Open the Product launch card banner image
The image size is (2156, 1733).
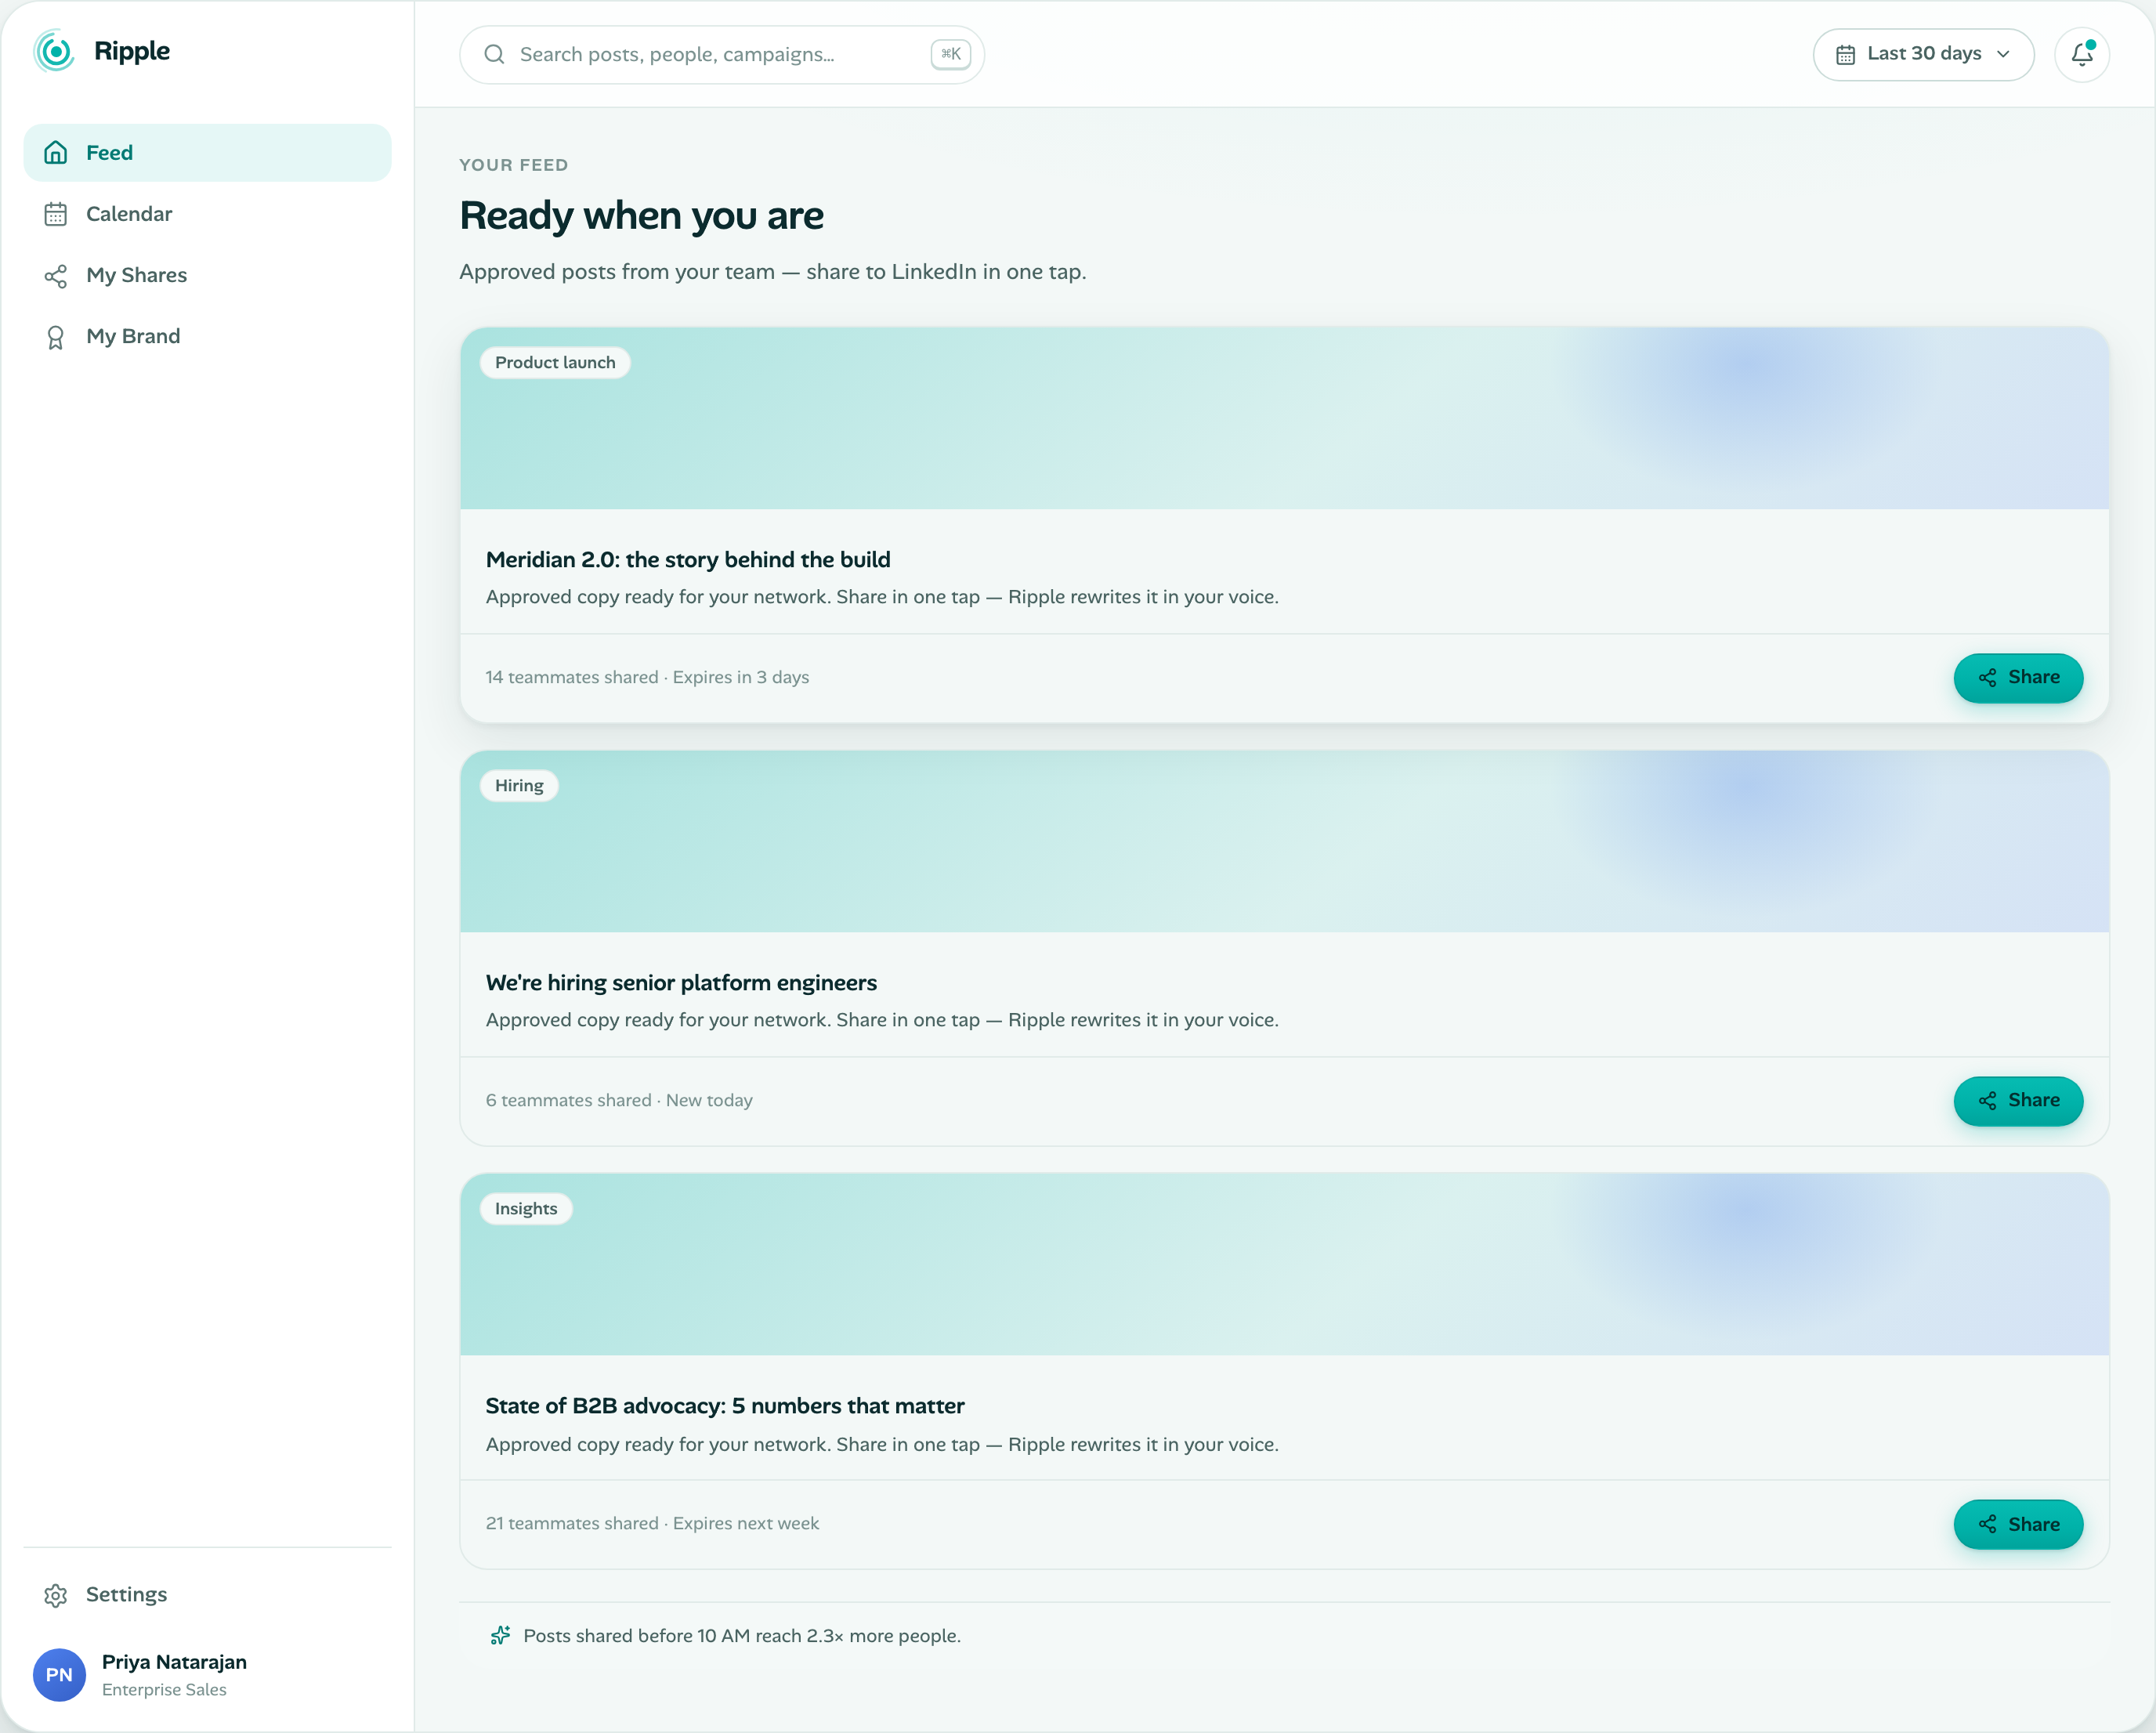(1284, 418)
